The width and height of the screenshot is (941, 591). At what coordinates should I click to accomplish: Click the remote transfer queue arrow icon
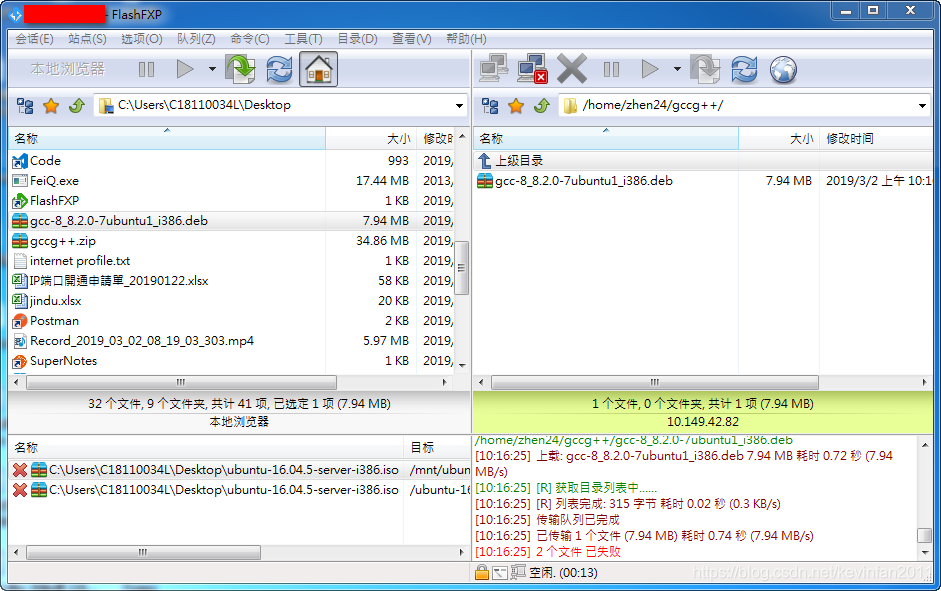tap(705, 69)
